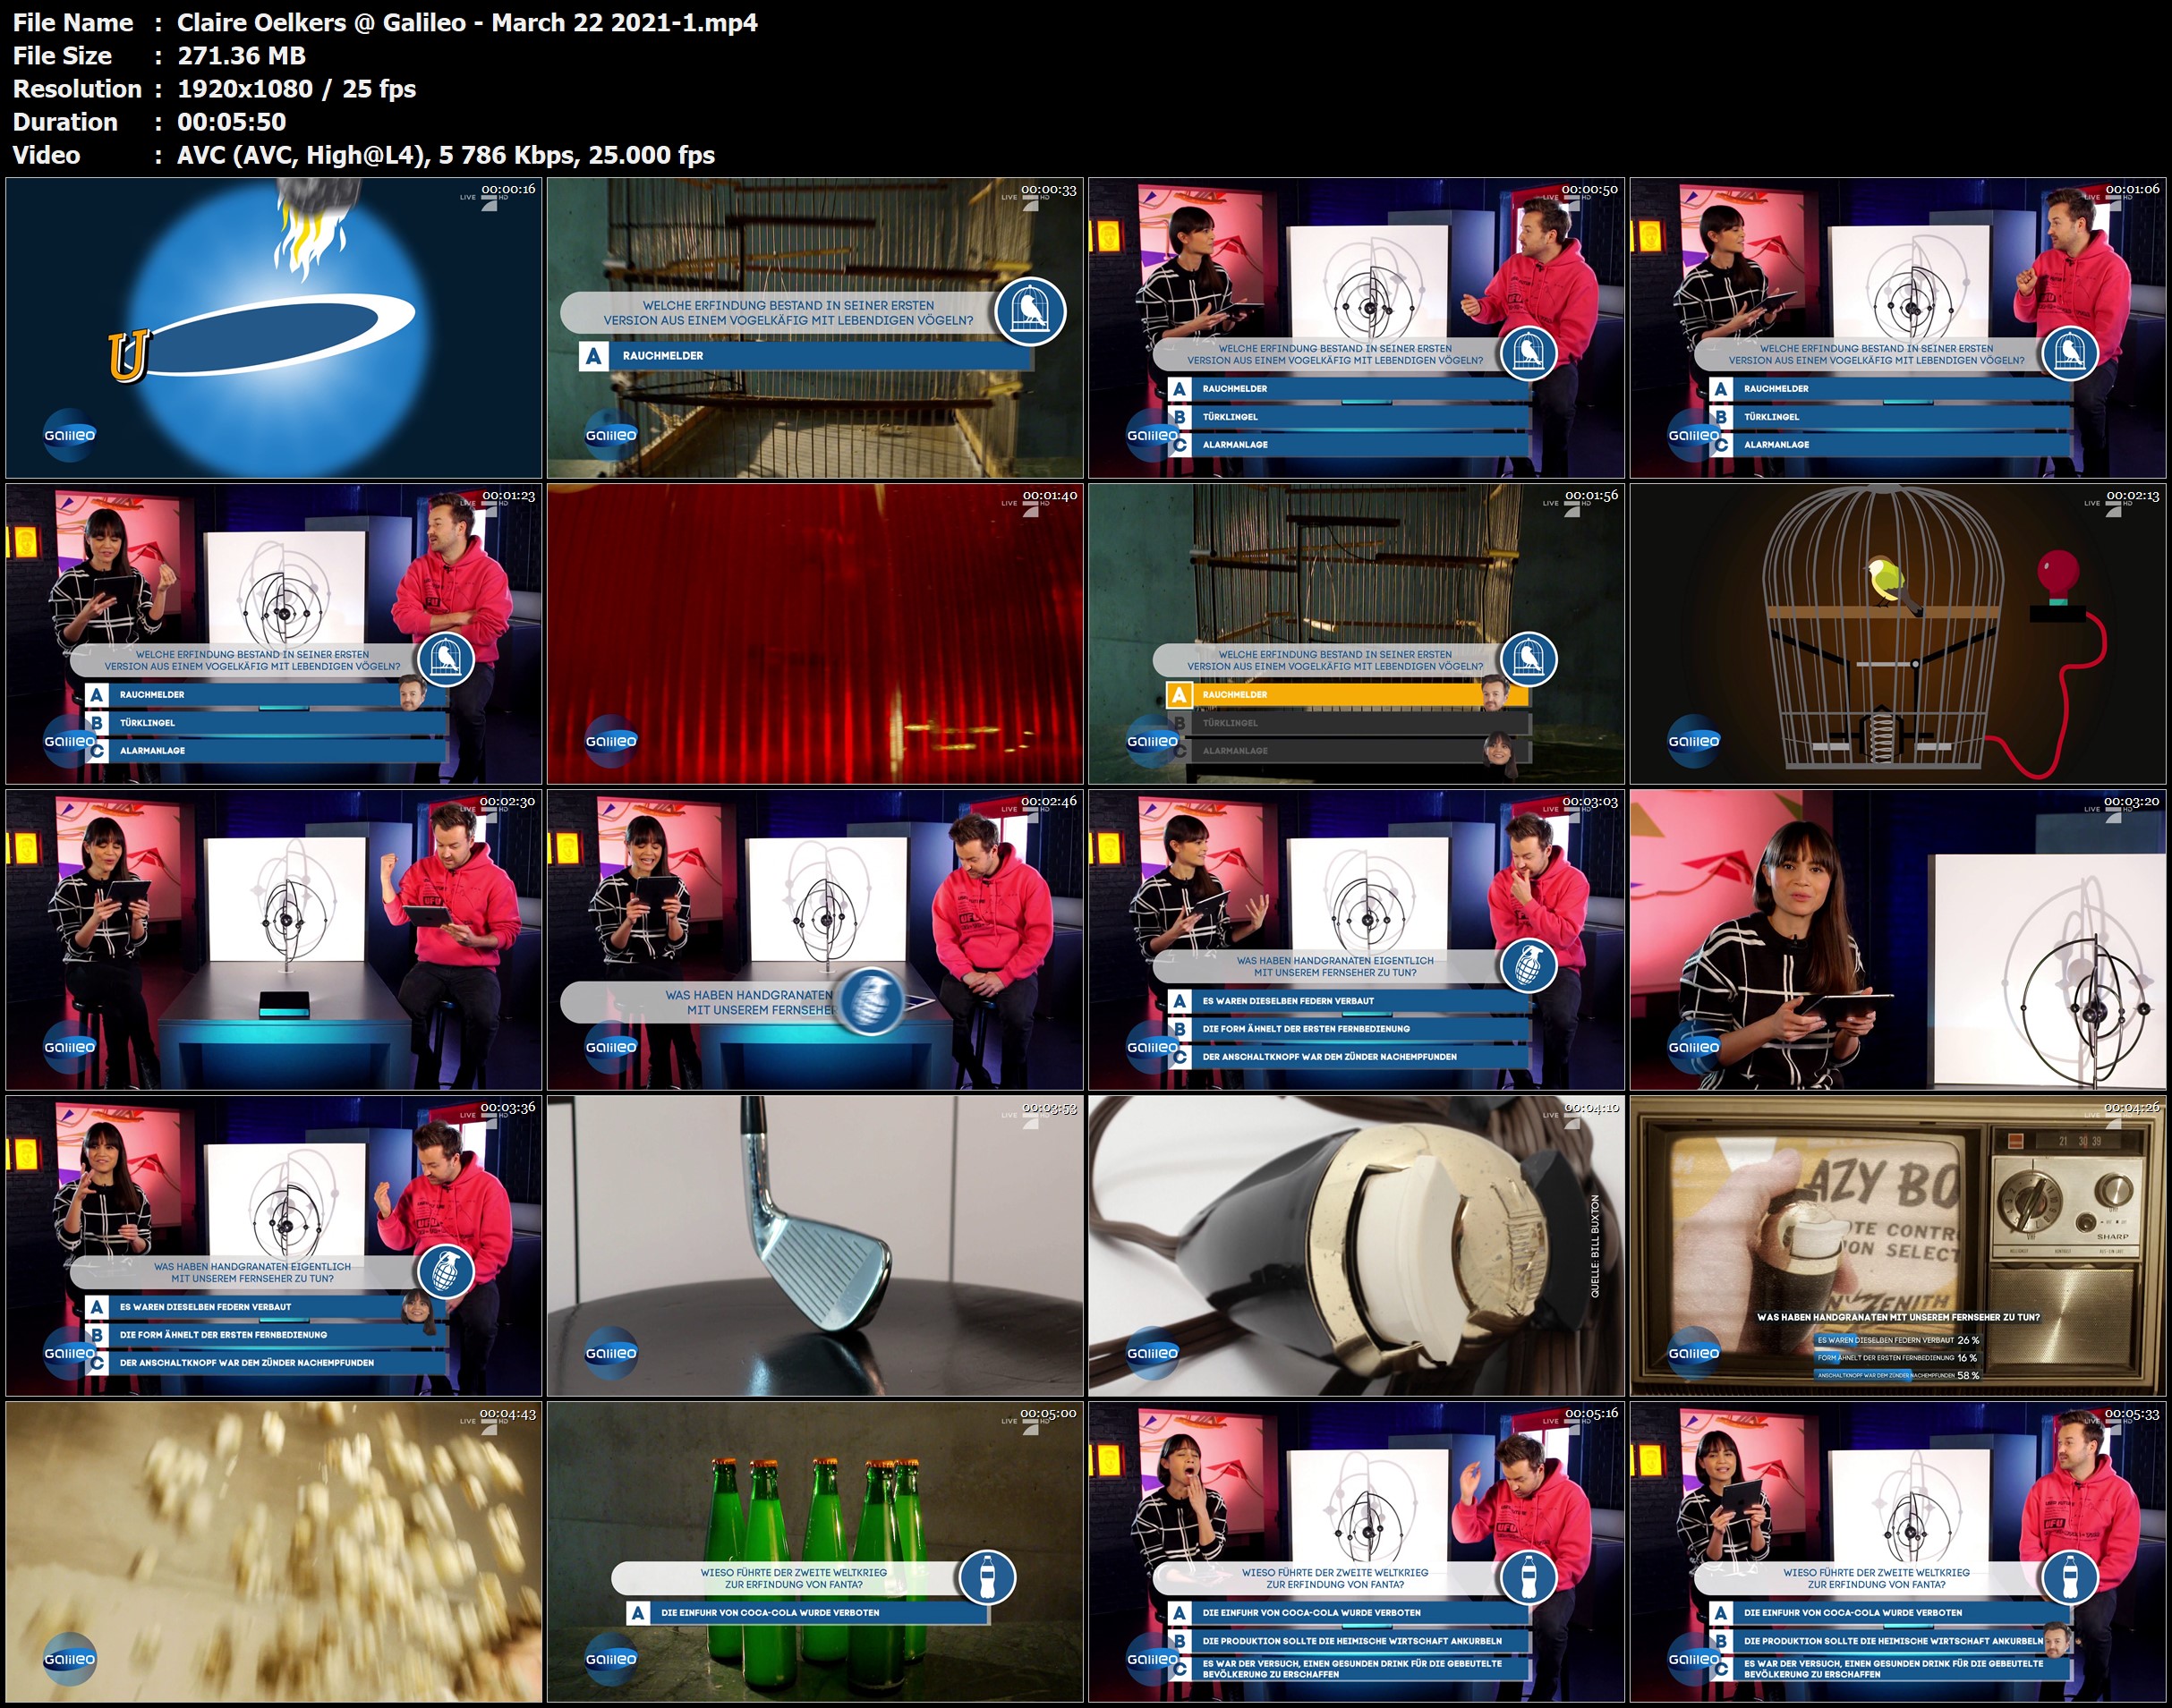The height and width of the screenshot is (1708, 2172).
Task: Click the Duration value 00:05:50
Action: tap(231, 122)
